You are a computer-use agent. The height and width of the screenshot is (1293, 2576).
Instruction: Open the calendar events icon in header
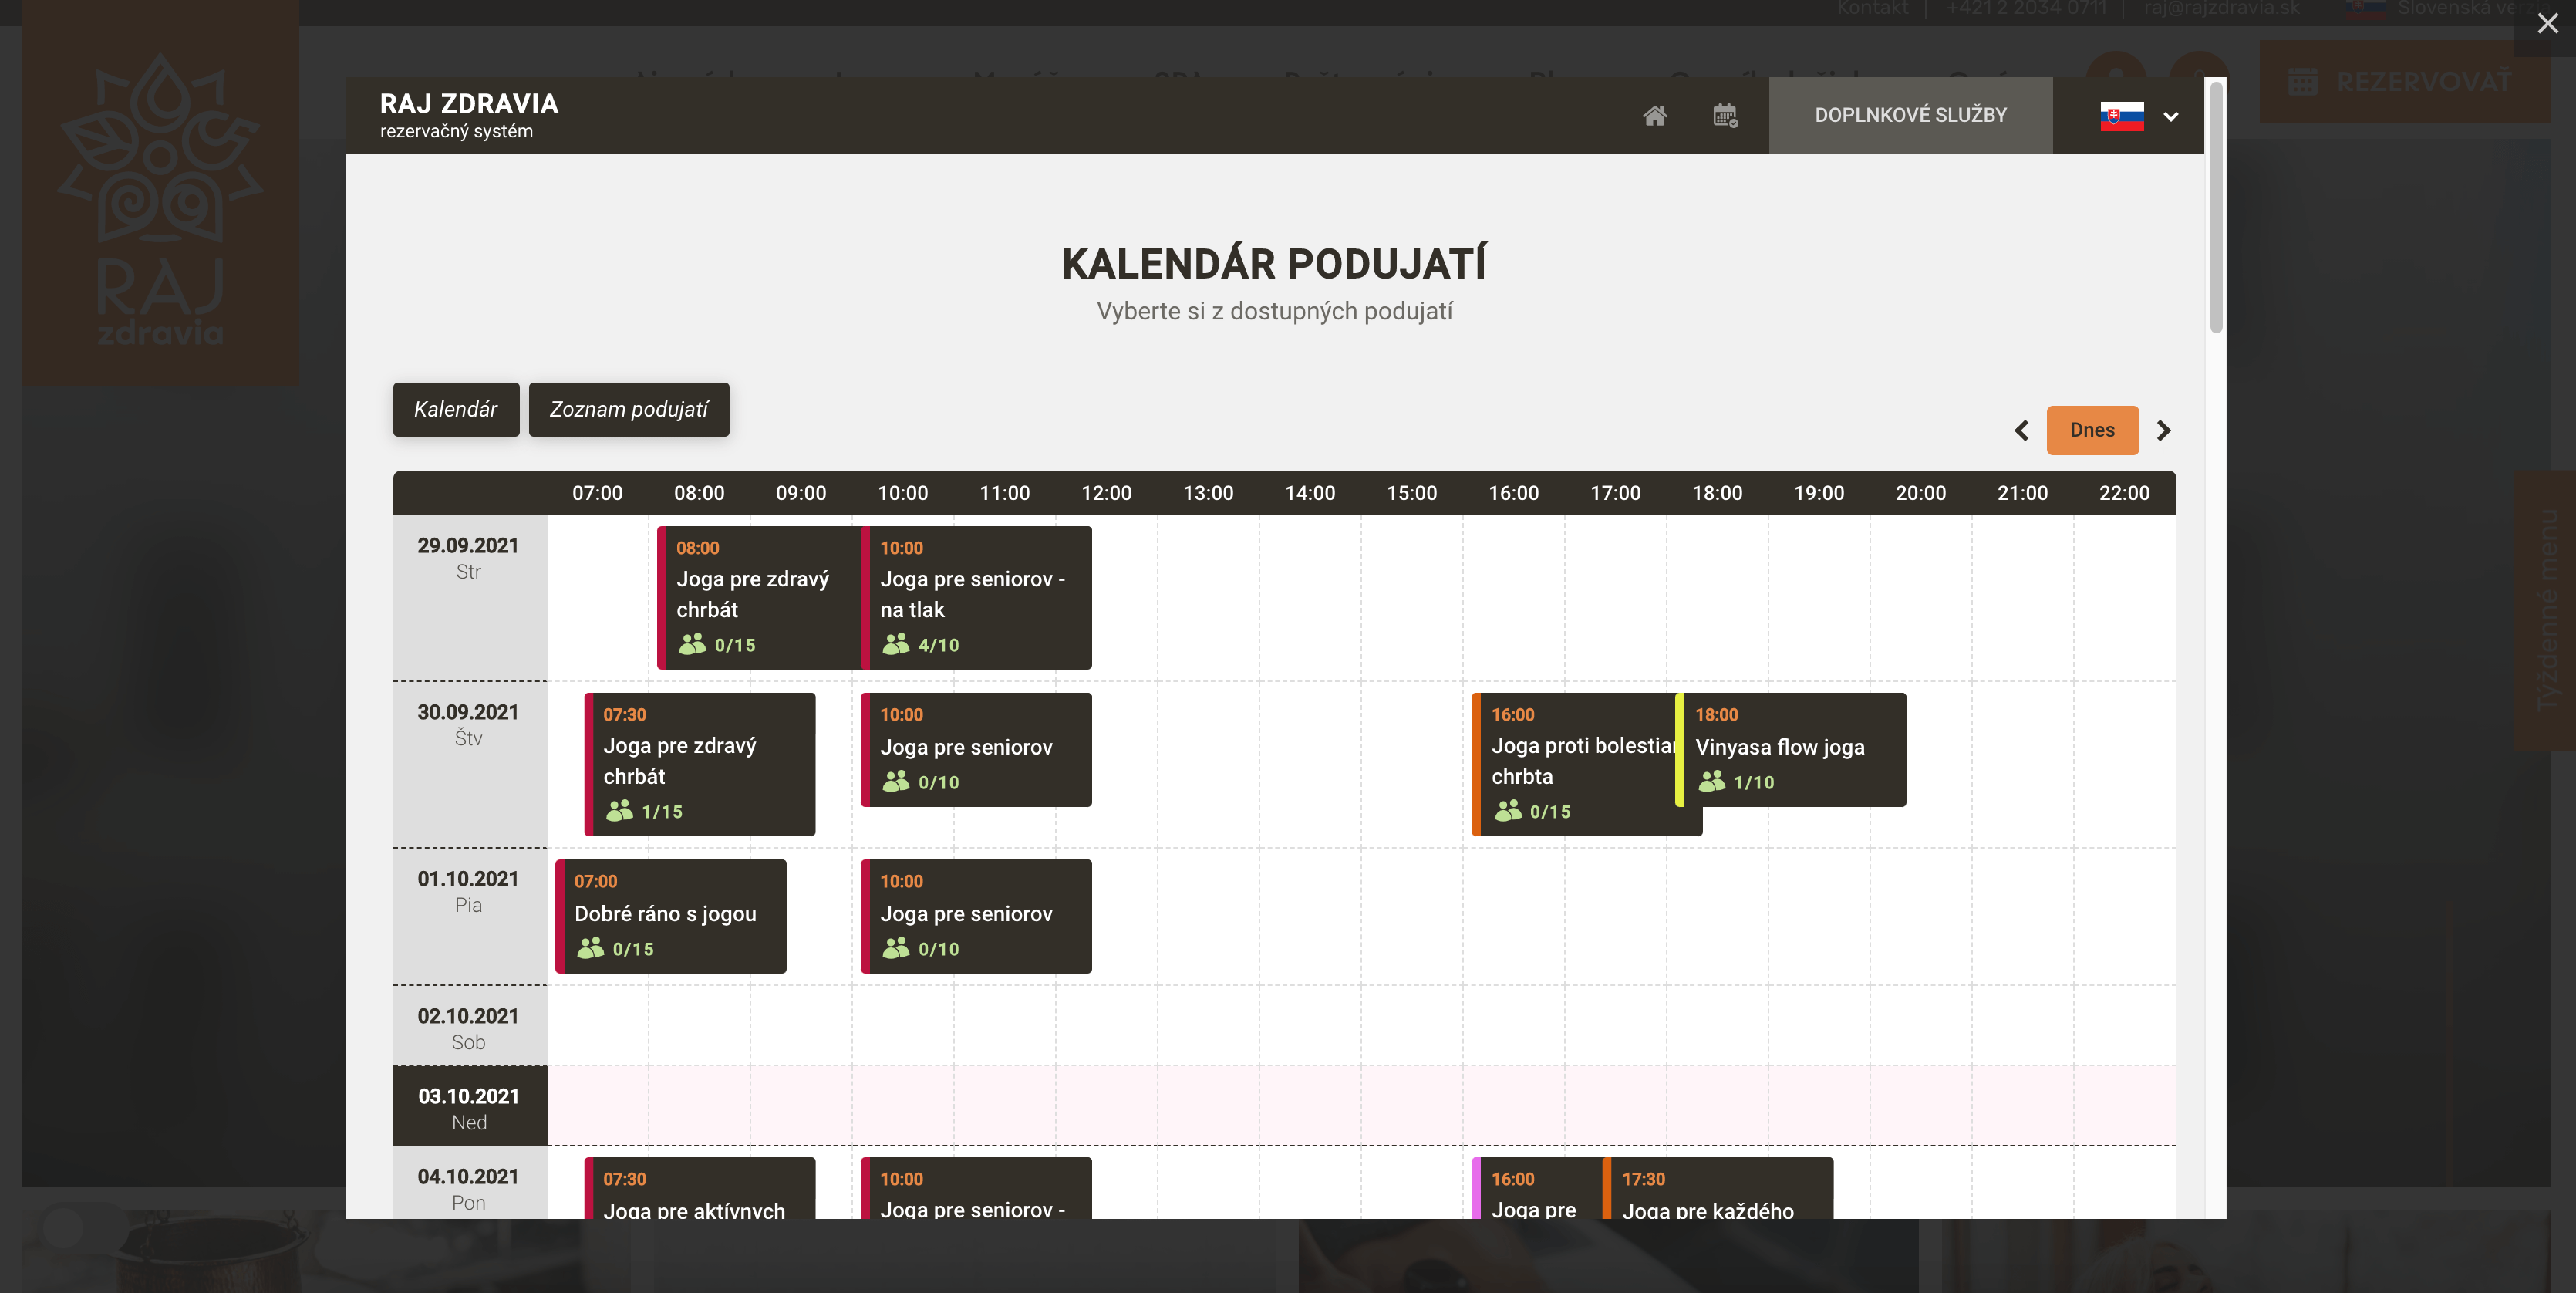1725,116
